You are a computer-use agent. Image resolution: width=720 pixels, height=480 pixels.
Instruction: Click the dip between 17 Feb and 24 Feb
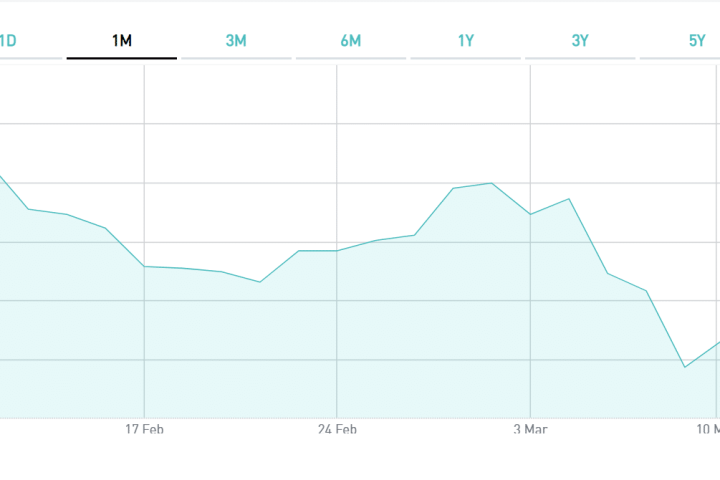tap(260, 282)
